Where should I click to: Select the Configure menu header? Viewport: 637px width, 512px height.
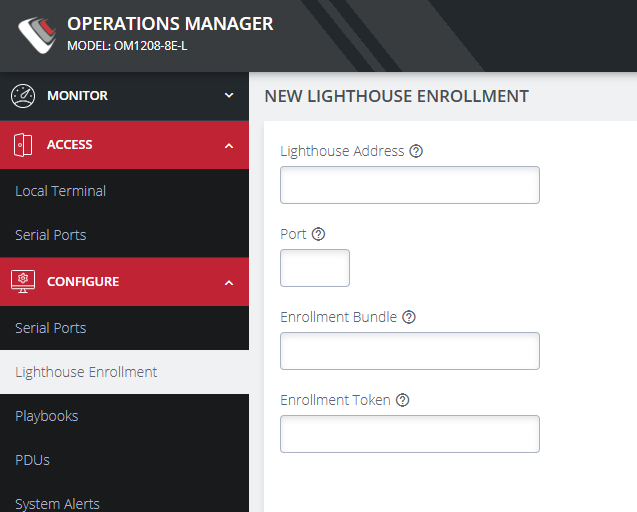(124, 282)
